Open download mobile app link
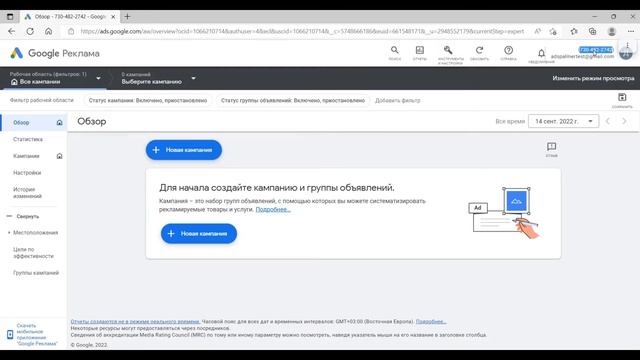This screenshot has height=360, width=640. pos(37,334)
